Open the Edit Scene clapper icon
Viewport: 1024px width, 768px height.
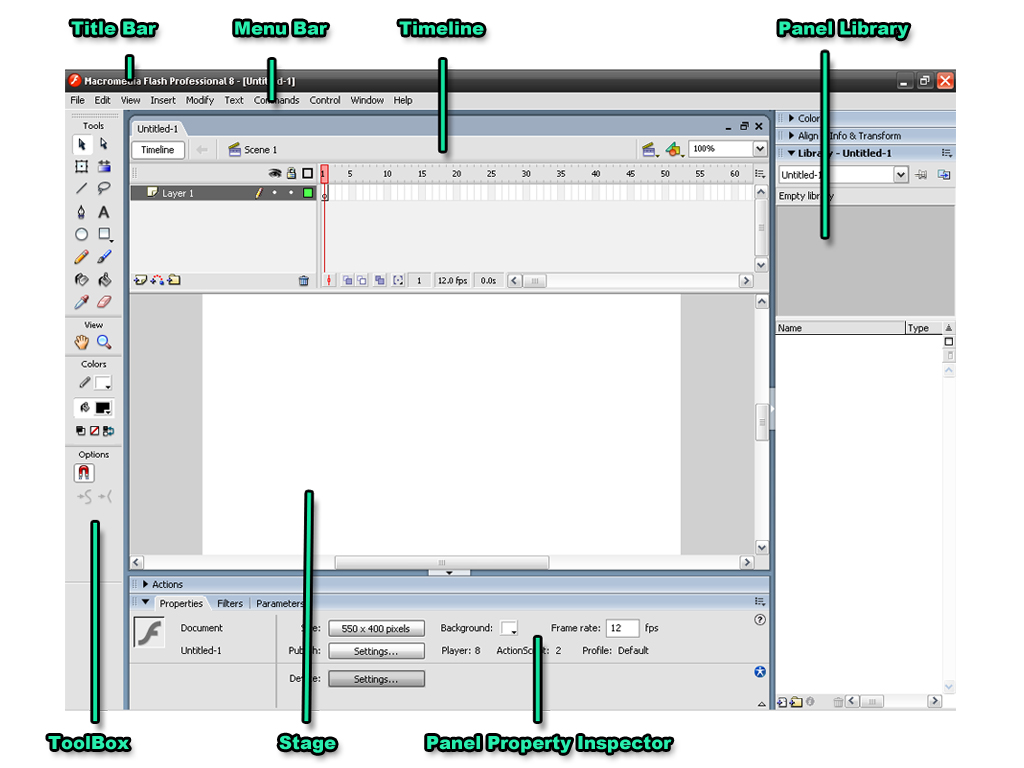pyautogui.click(x=650, y=150)
